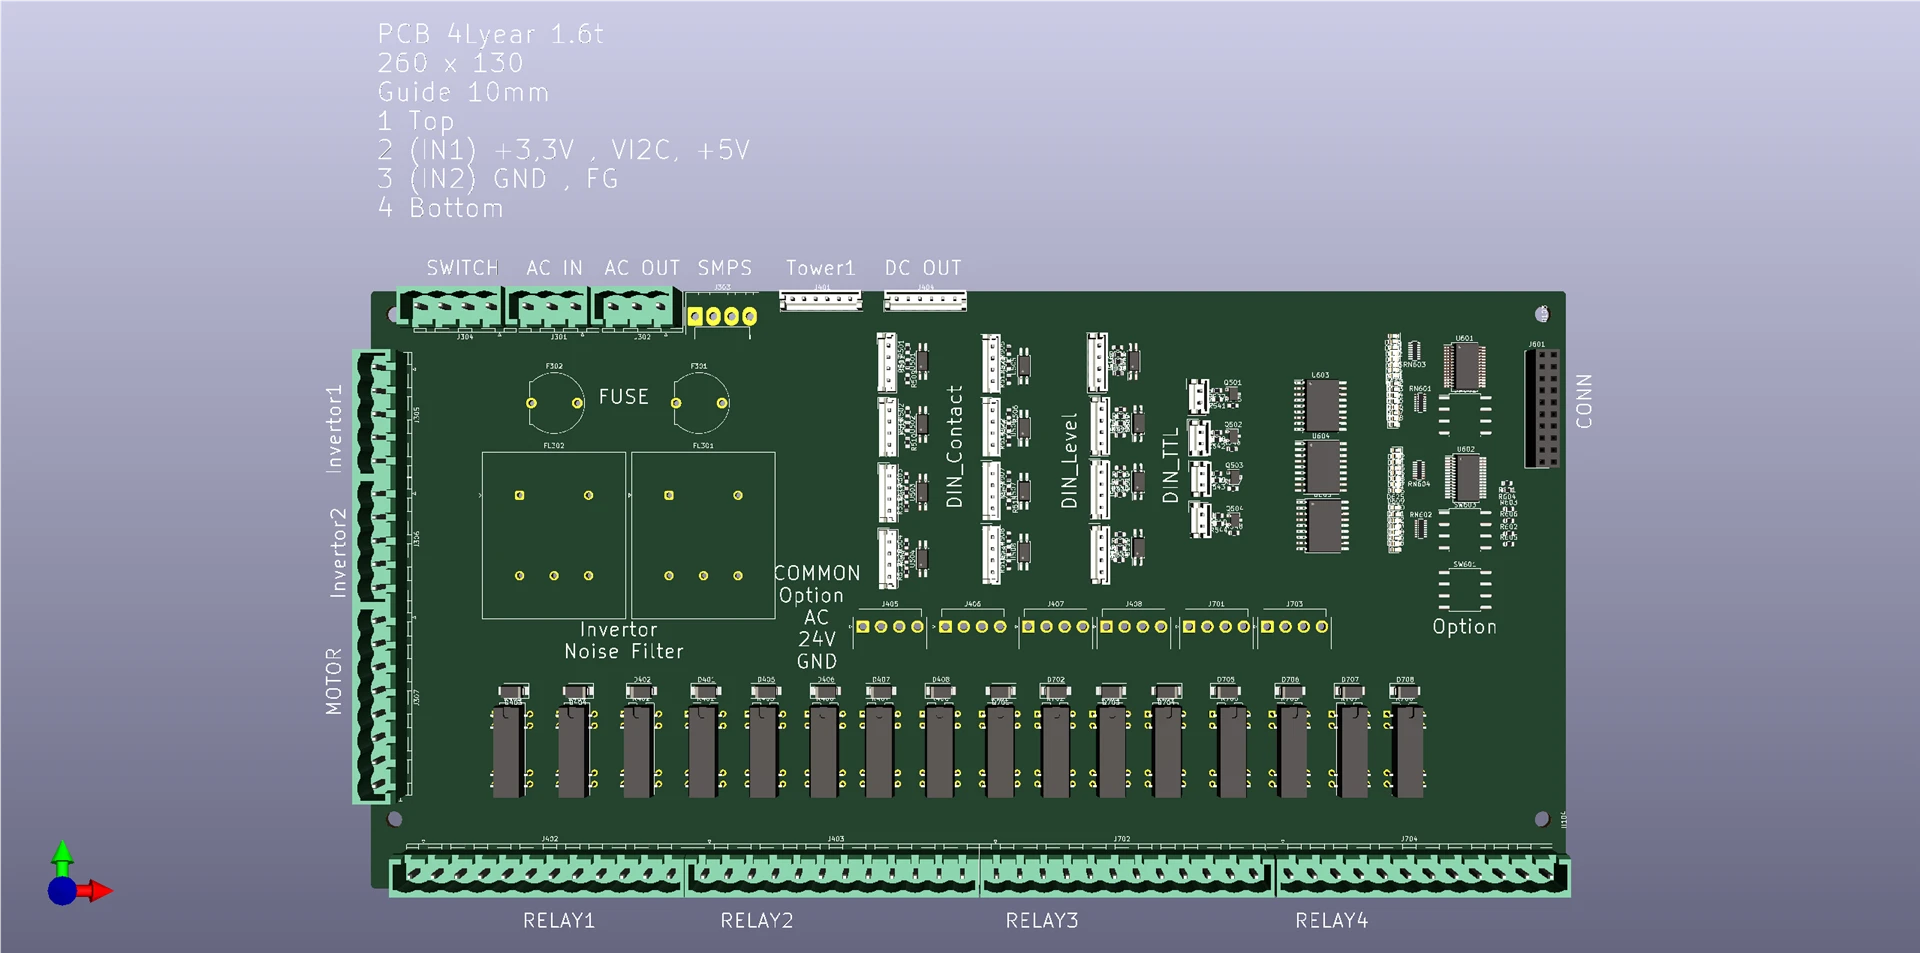Select fuse holder F301
1920x953 pixels.
tap(700, 403)
